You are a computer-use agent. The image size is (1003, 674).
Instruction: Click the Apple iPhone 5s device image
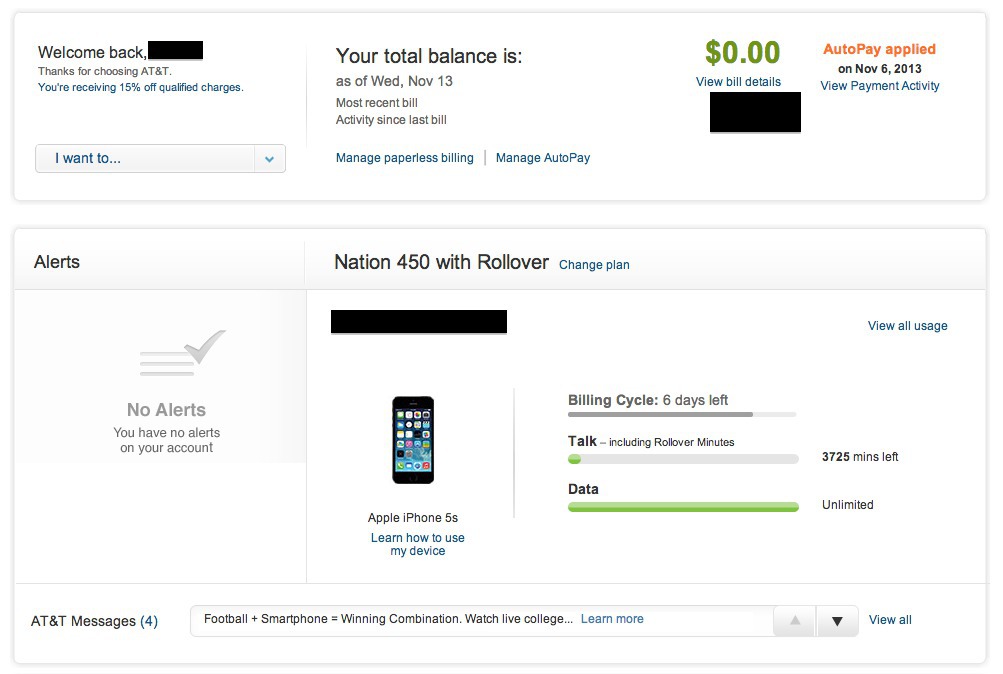click(413, 440)
